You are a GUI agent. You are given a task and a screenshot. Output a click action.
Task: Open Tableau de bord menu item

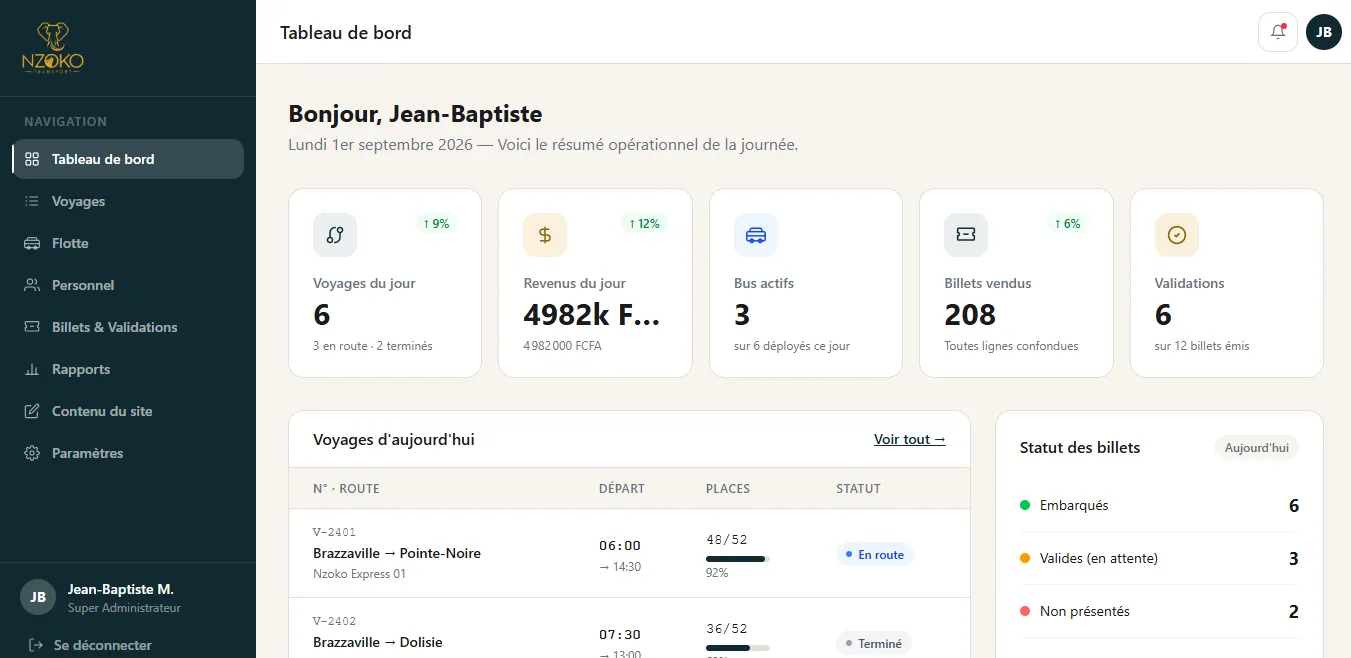pos(128,159)
